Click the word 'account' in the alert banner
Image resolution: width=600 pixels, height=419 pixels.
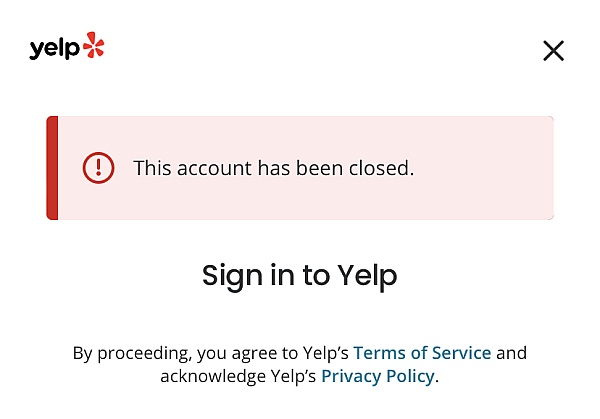[214, 168]
